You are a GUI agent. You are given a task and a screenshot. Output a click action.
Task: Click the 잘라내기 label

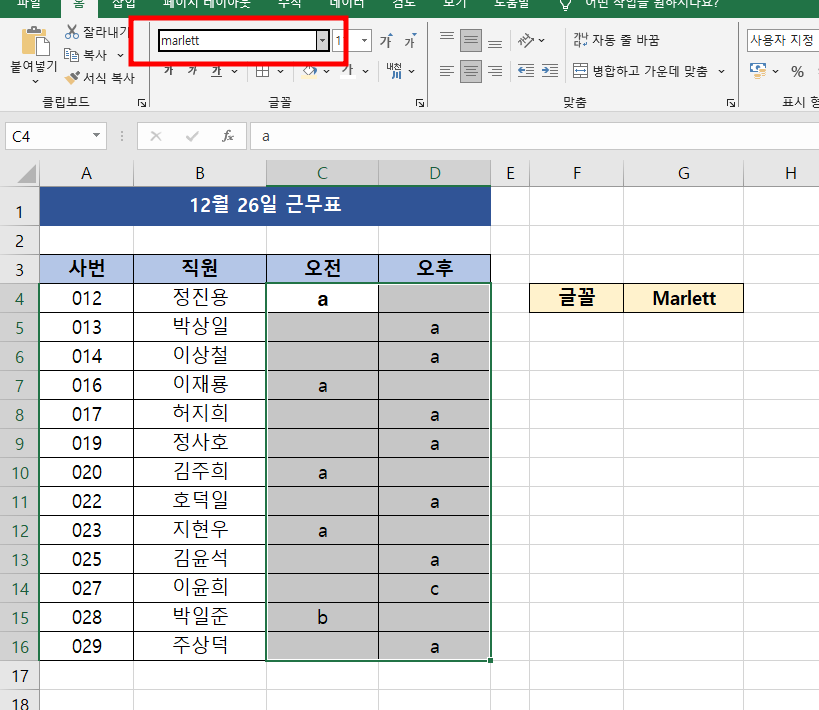tap(106, 32)
